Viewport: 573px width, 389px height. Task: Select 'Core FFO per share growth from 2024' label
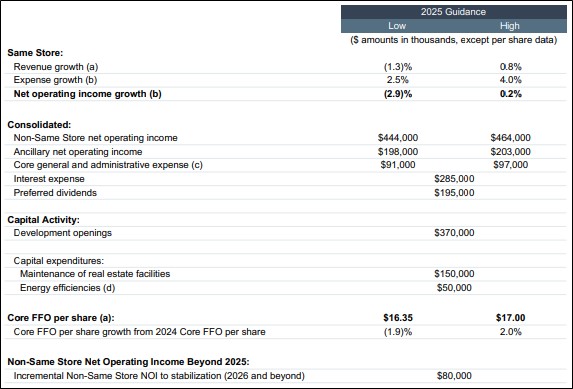tap(139, 332)
